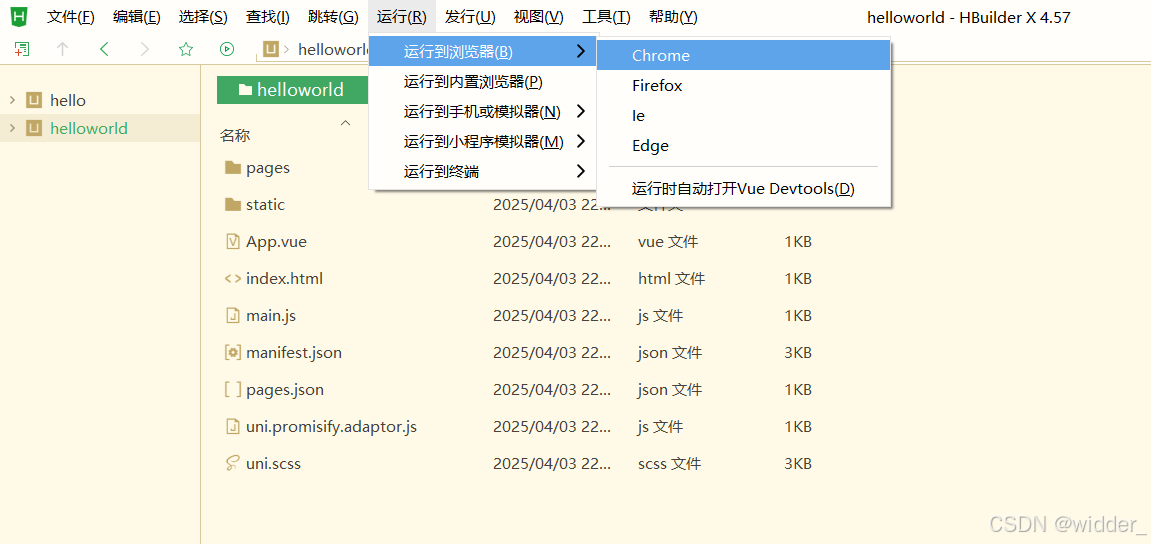Click the green helloworld folder tab
The image size is (1151, 544).
click(292, 90)
